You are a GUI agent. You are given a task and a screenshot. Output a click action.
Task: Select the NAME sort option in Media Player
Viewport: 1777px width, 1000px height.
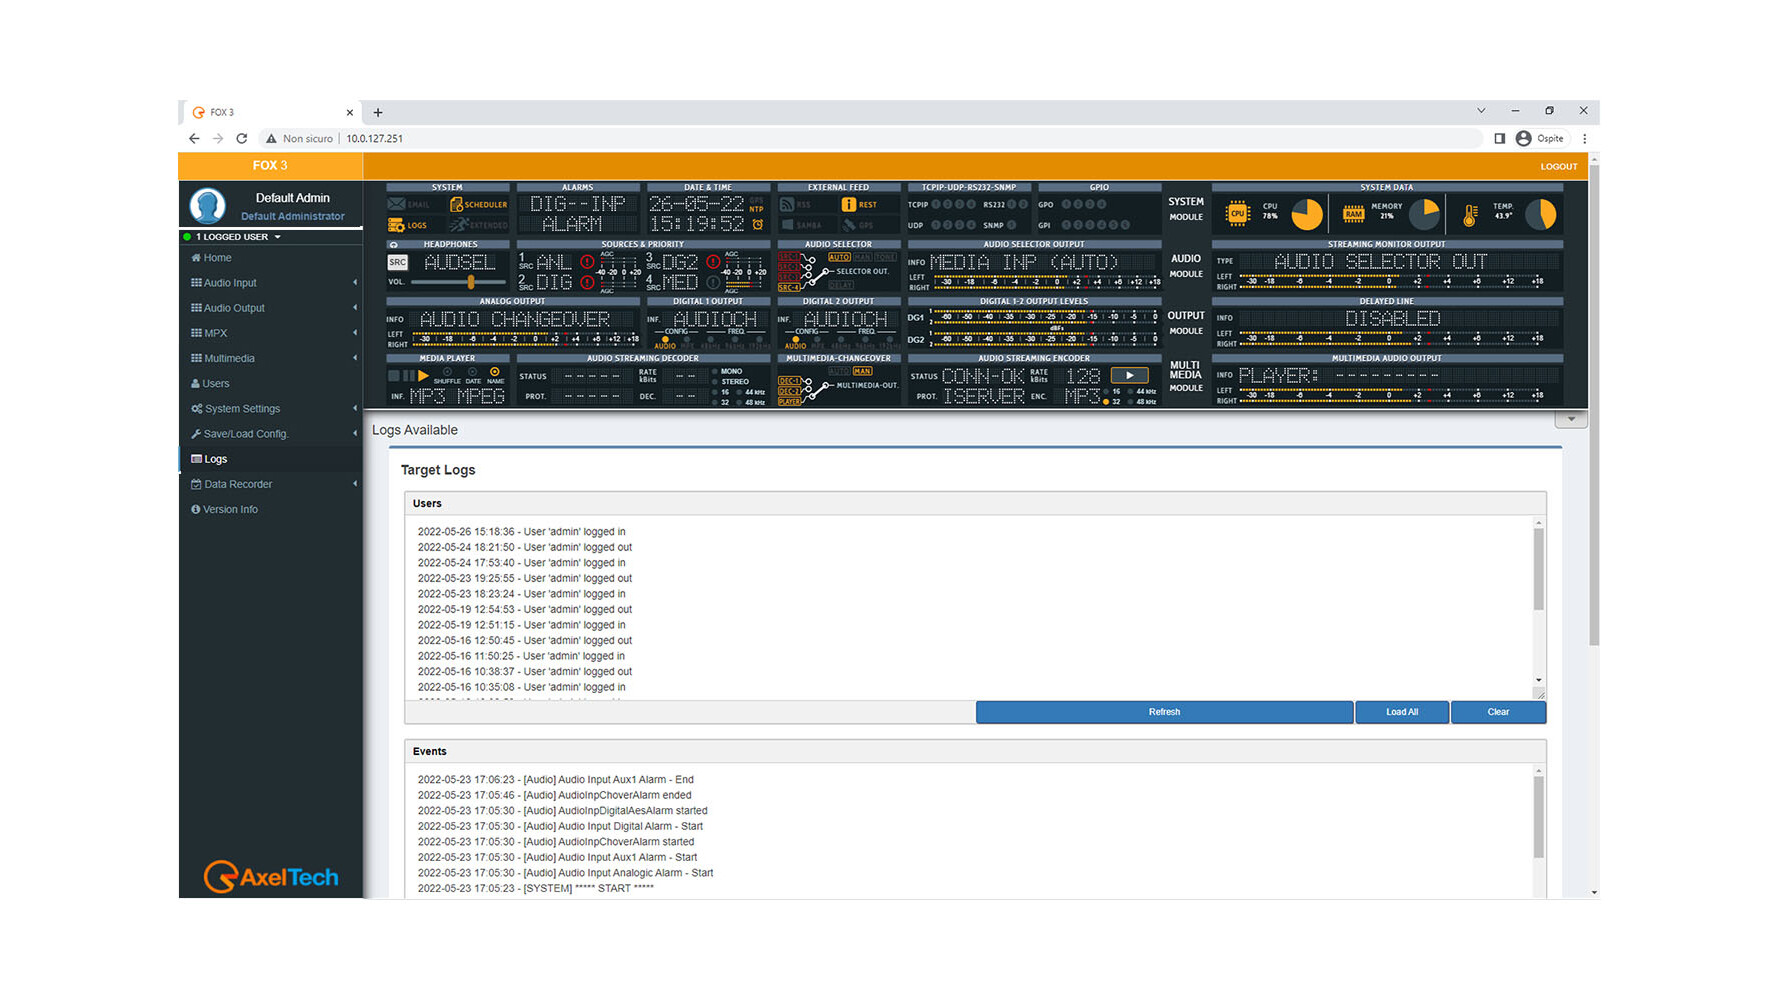495,373
